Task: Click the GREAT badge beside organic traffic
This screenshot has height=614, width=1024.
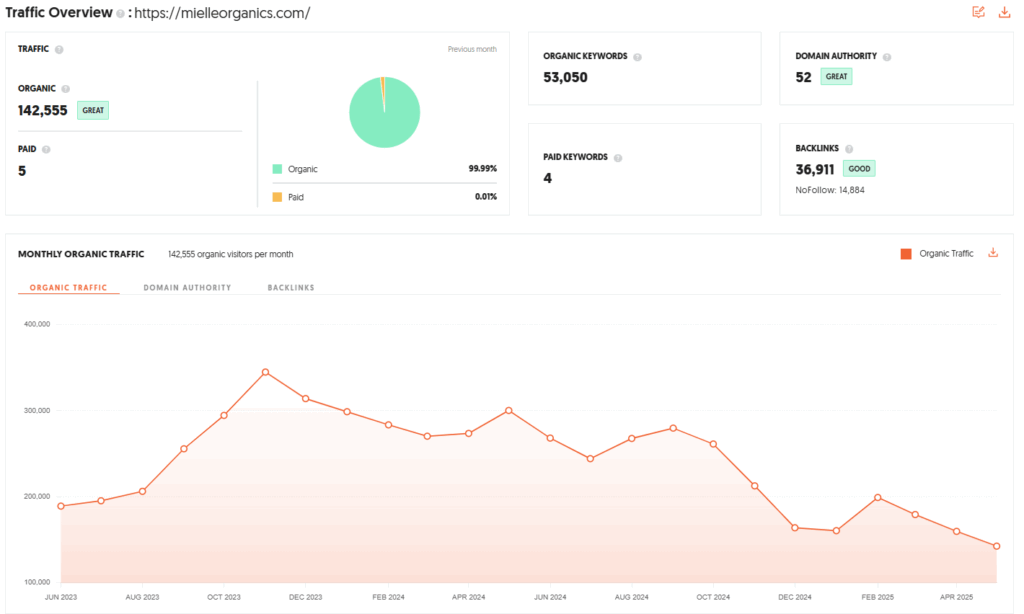Action: point(93,110)
